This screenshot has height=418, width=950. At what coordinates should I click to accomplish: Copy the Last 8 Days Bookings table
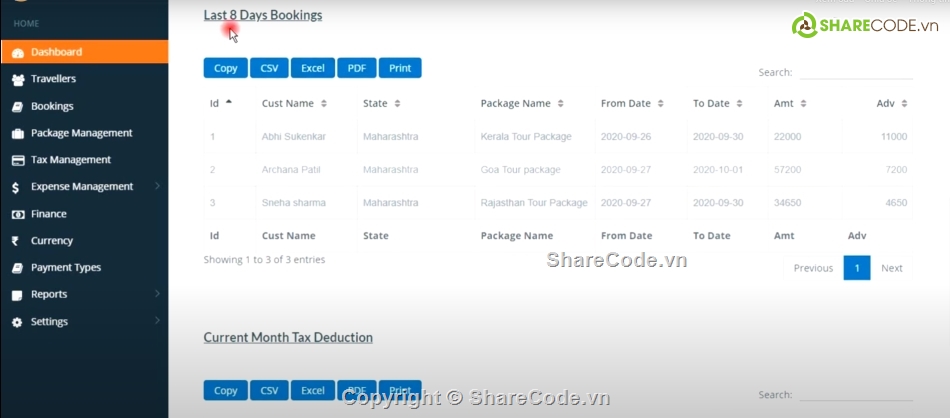point(225,68)
